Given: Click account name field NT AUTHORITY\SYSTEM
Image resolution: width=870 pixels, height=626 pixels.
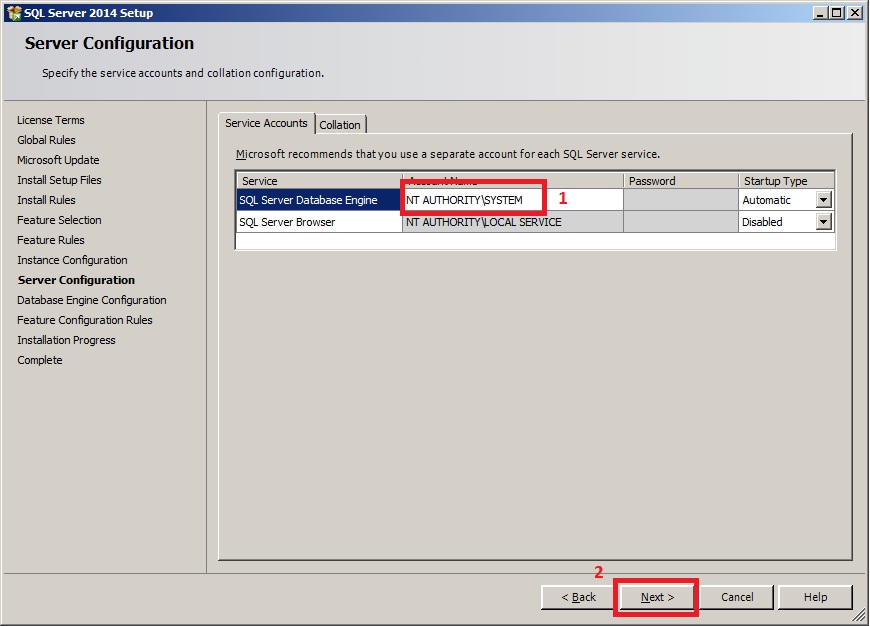Looking at the screenshot, I should click(x=513, y=200).
